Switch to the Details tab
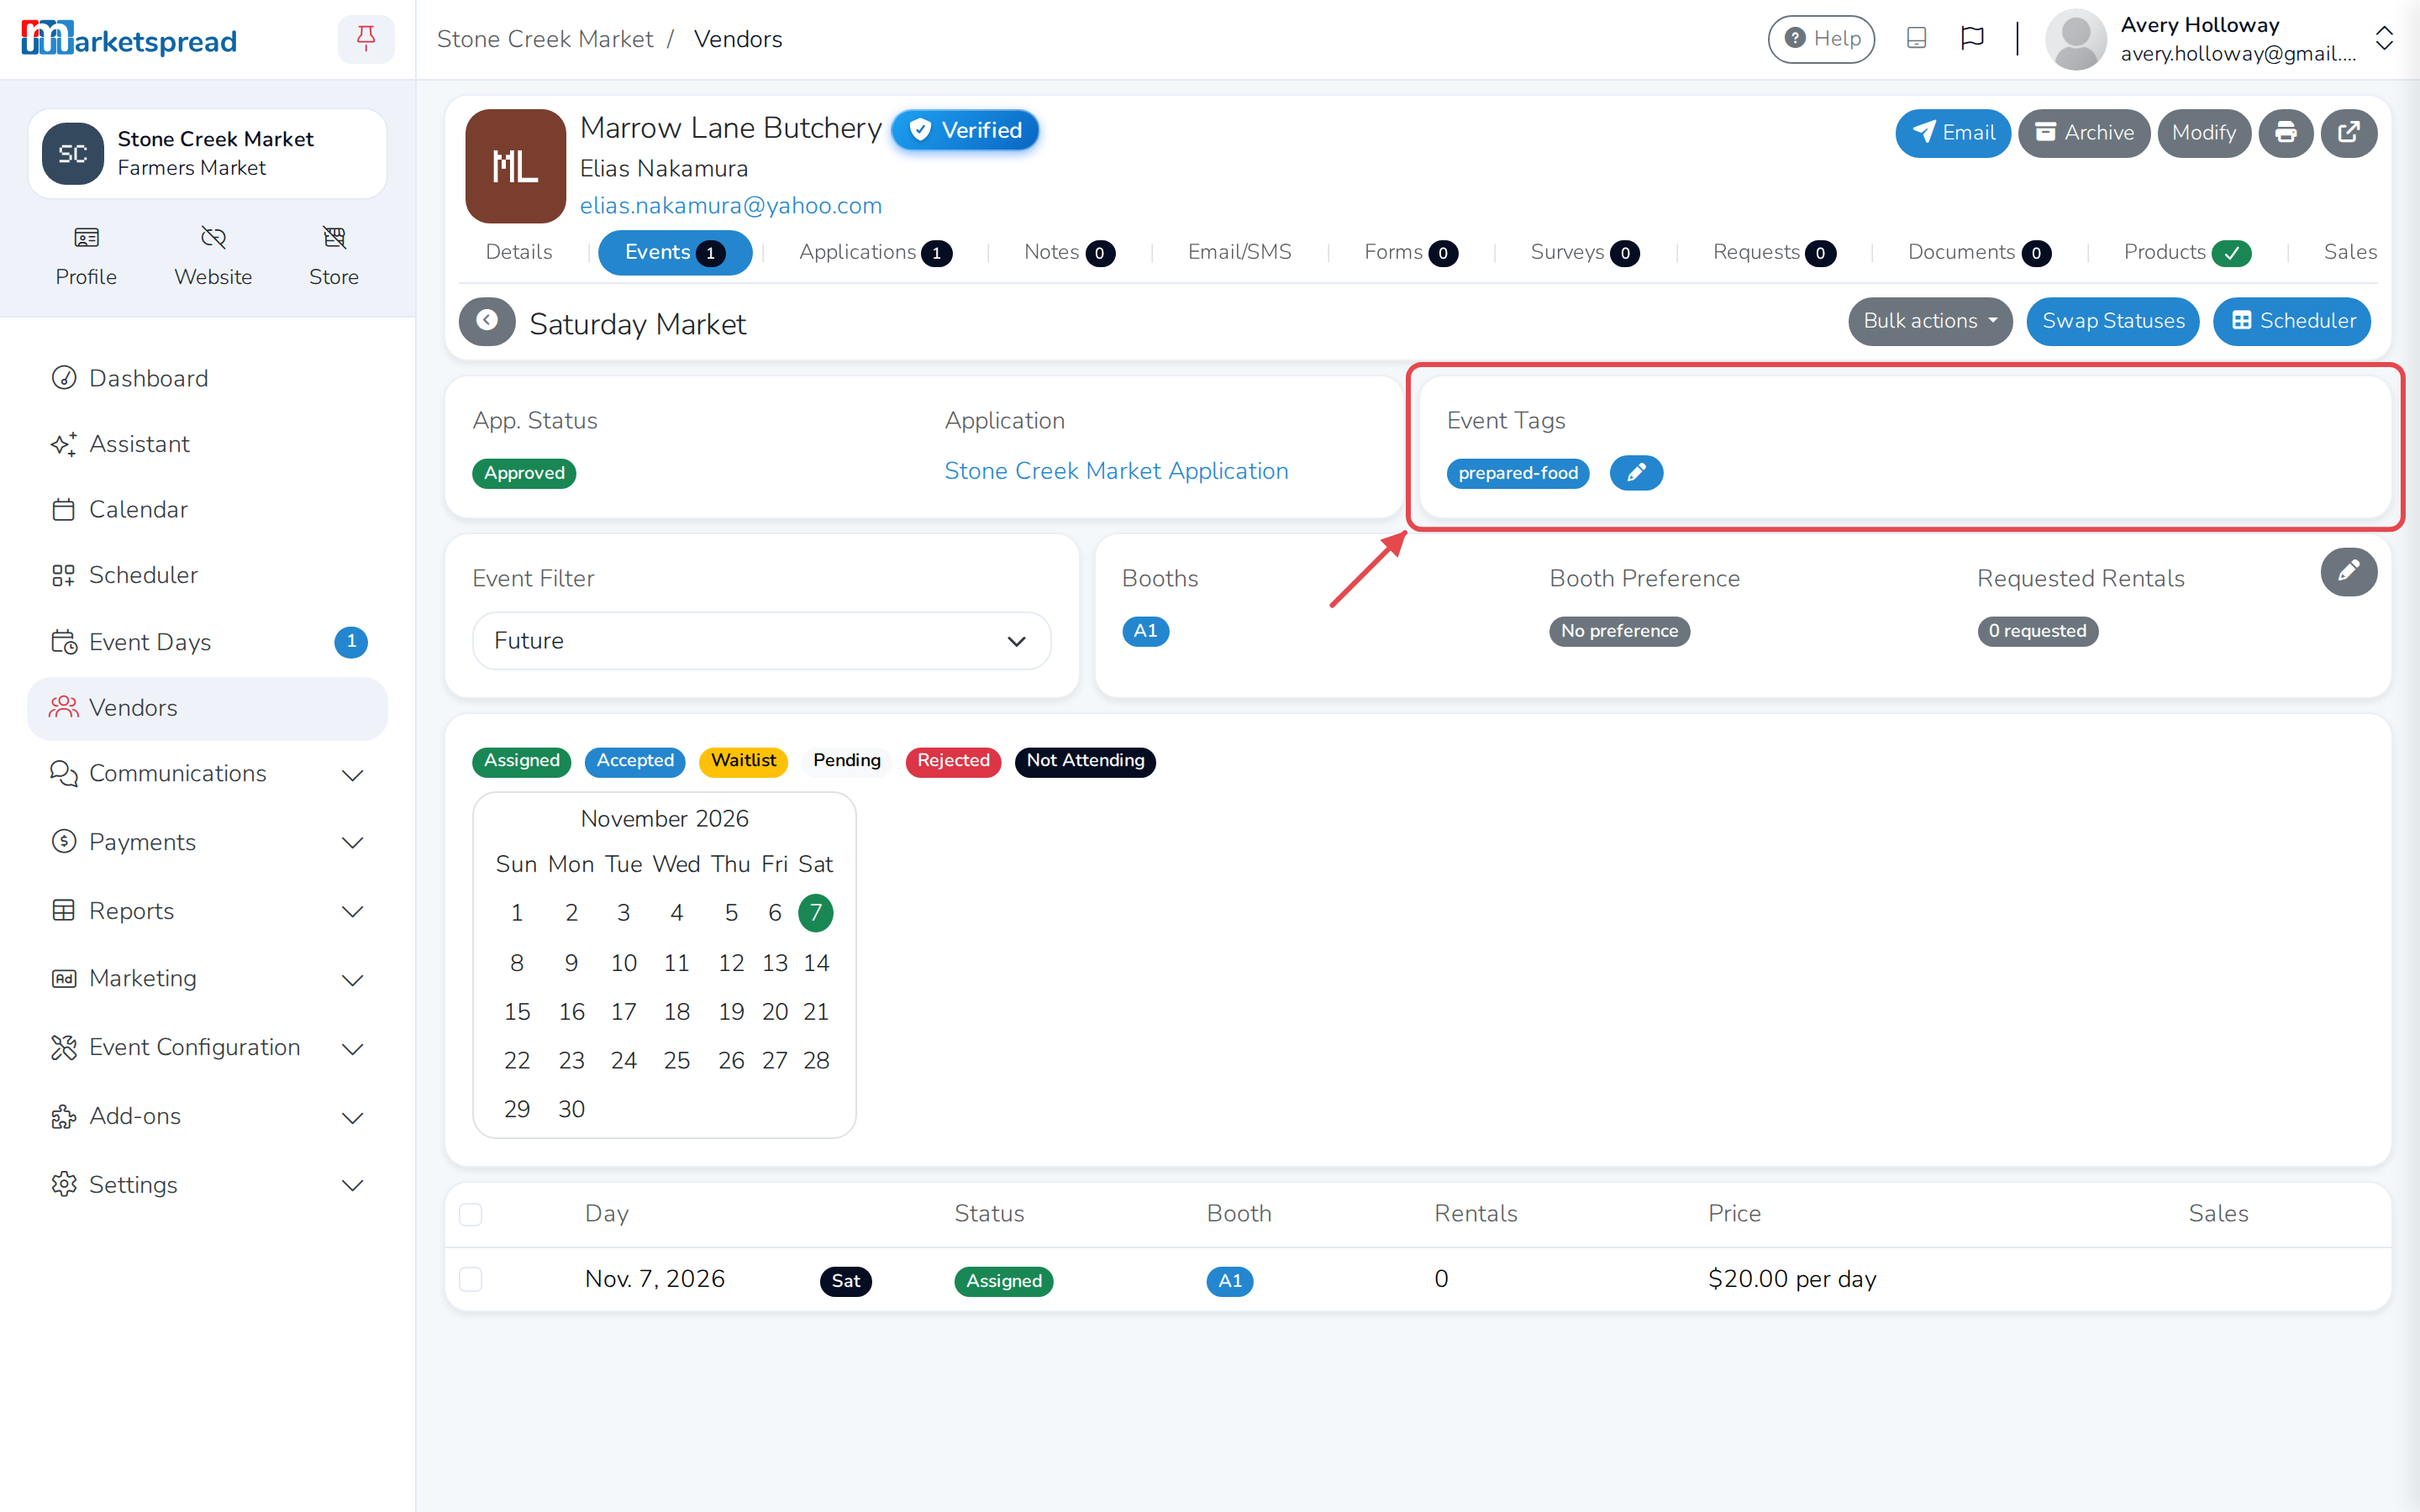 pyautogui.click(x=518, y=252)
